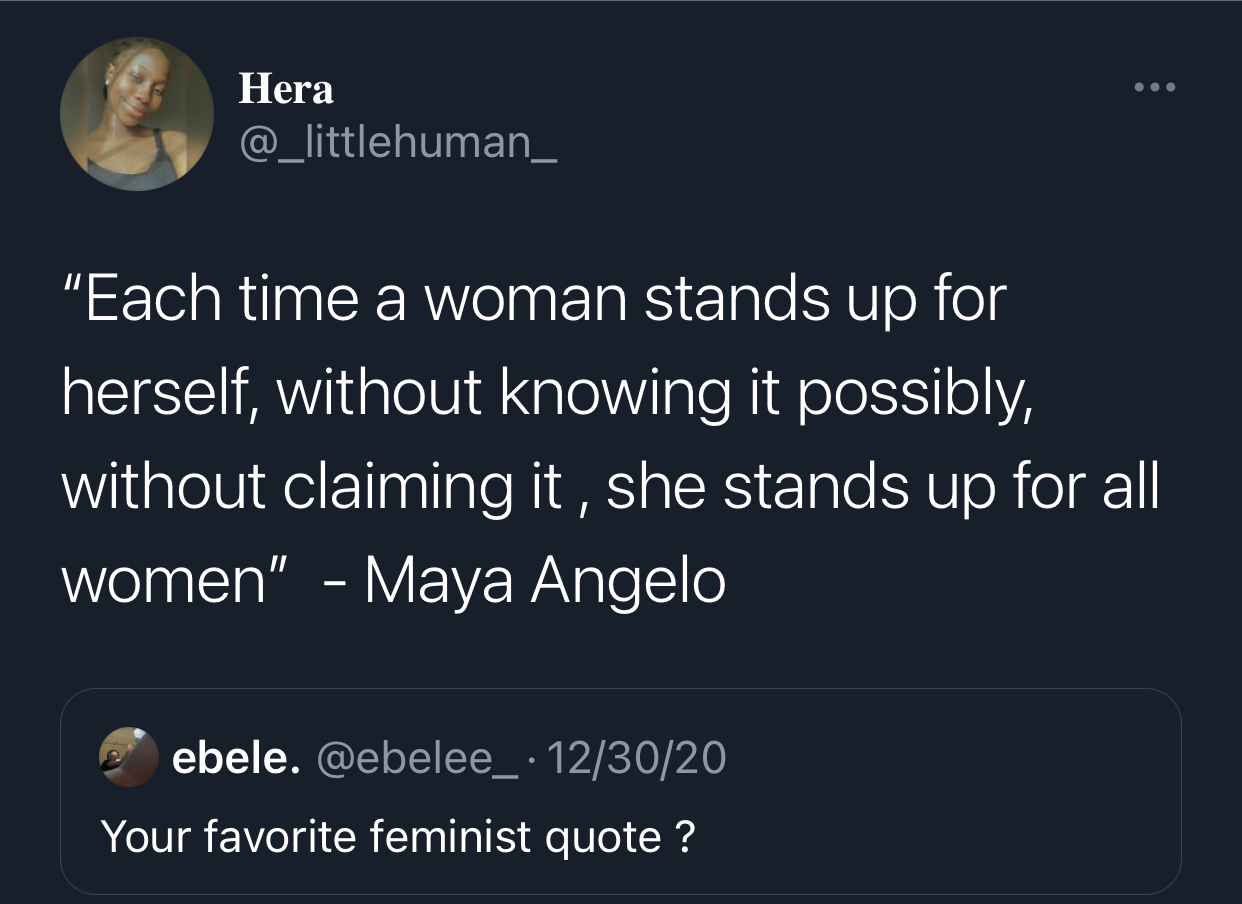Image resolution: width=1242 pixels, height=904 pixels.
Task: Click the "Maya Angelo" attribution
Action: 545,579
